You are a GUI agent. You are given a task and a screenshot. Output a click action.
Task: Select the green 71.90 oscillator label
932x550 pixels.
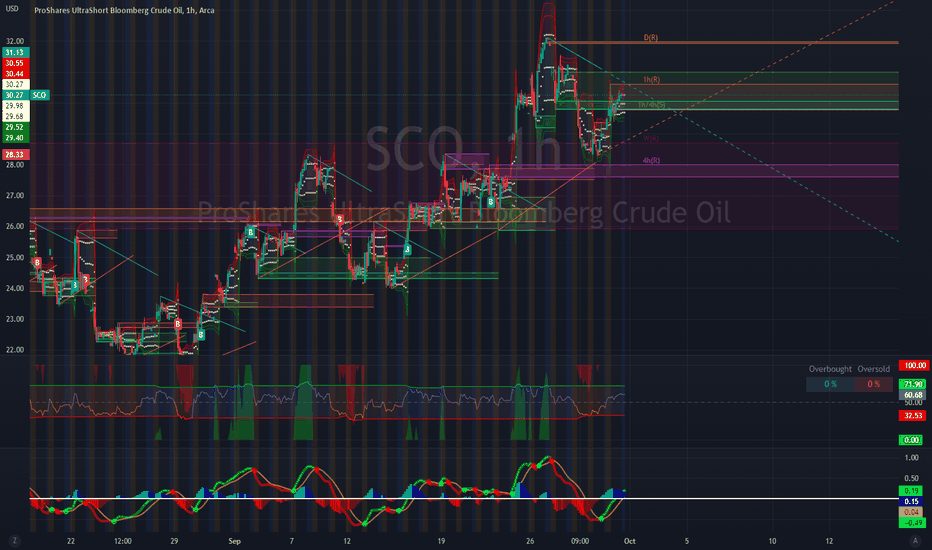tap(913, 384)
